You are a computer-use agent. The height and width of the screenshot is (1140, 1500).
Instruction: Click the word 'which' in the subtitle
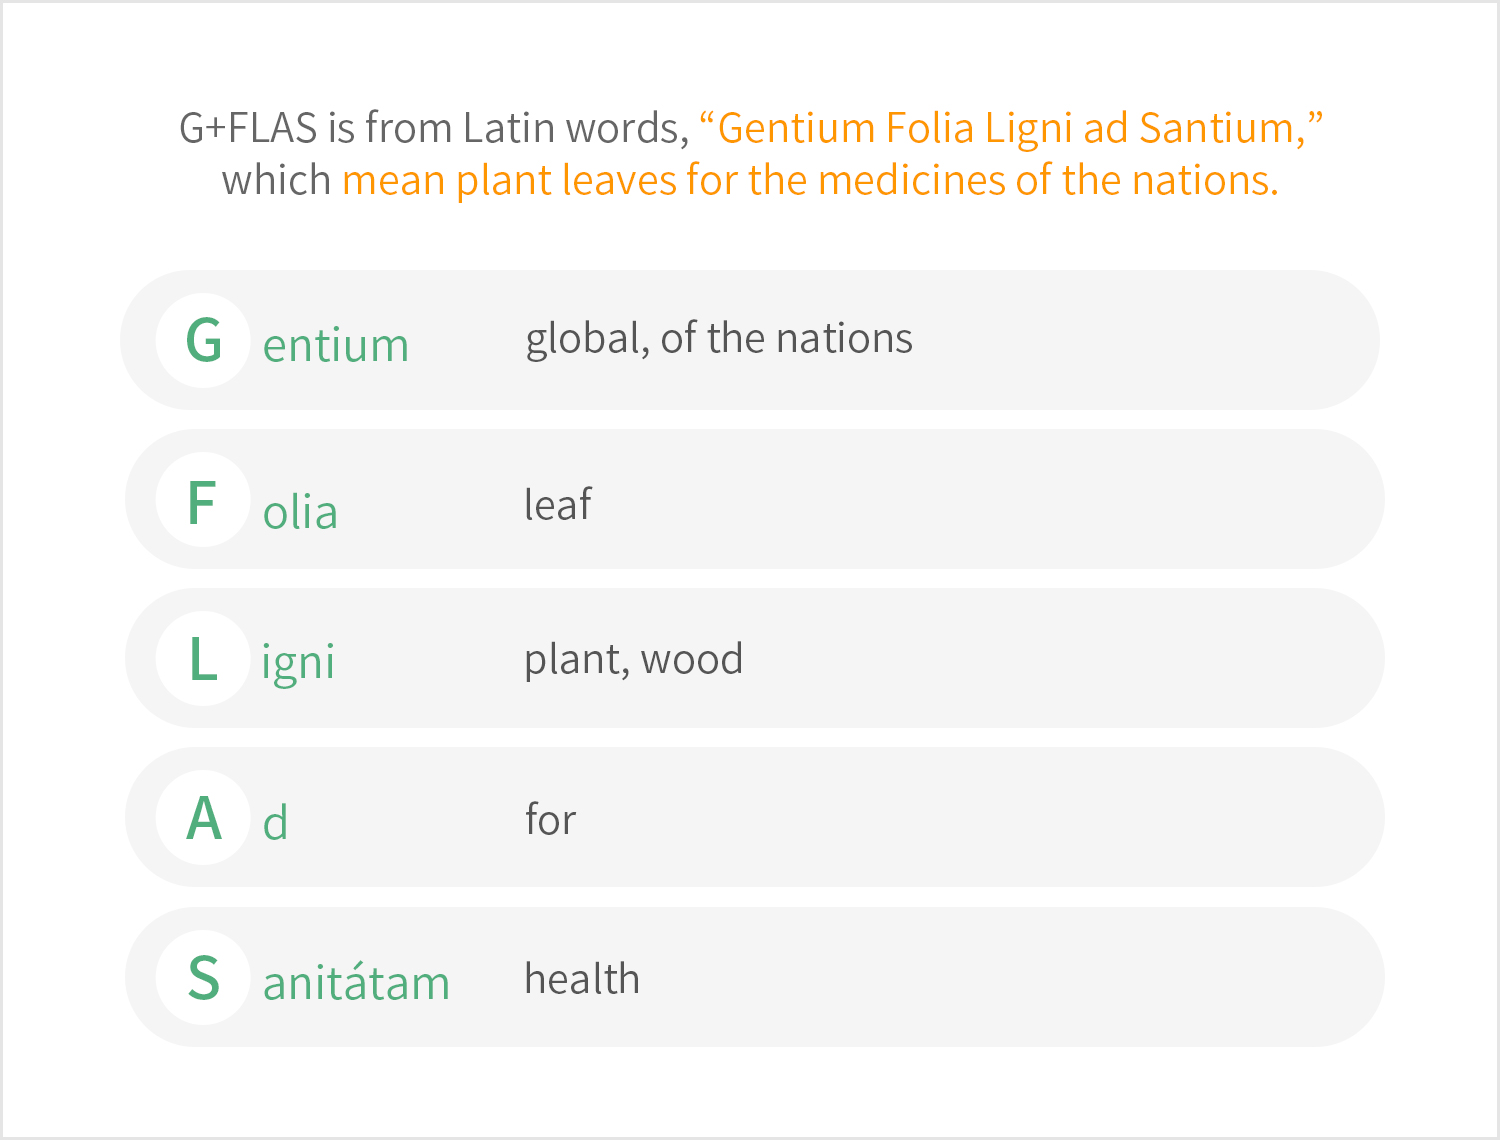coord(276,181)
